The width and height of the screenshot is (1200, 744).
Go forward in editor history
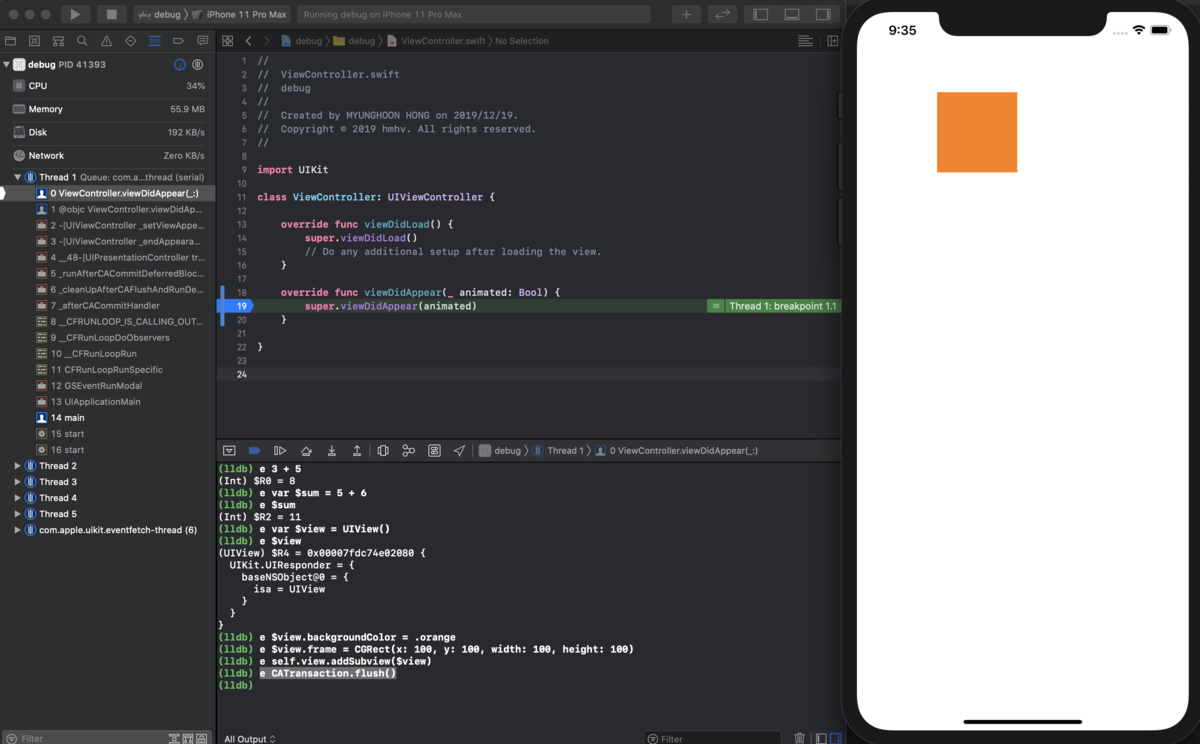(x=268, y=41)
